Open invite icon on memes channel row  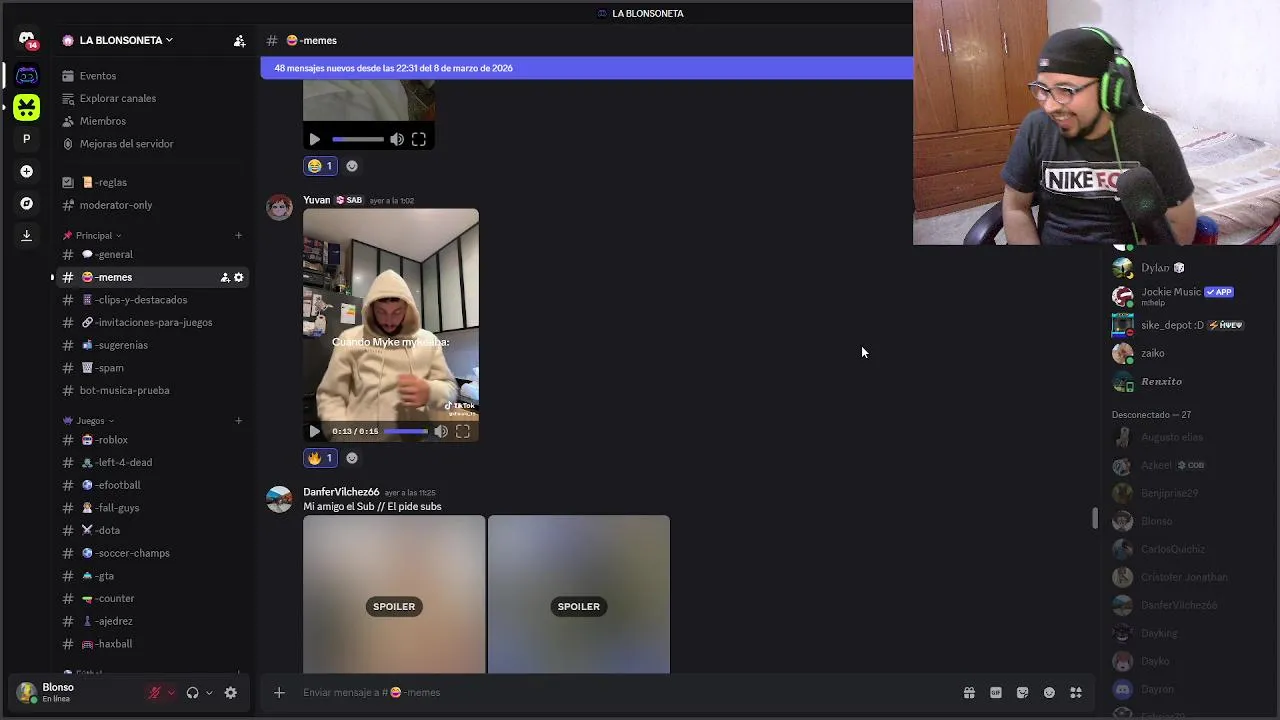point(225,277)
